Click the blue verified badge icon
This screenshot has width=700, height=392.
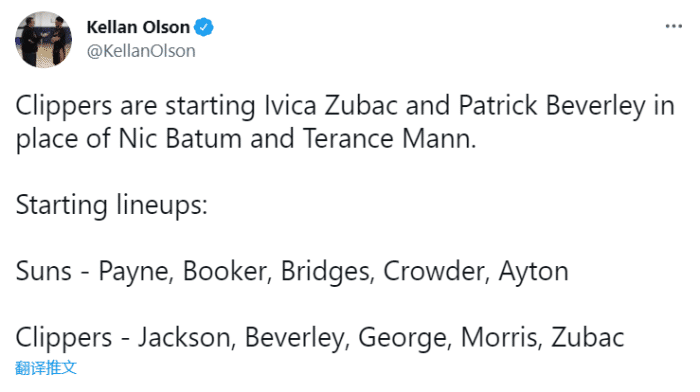204,27
